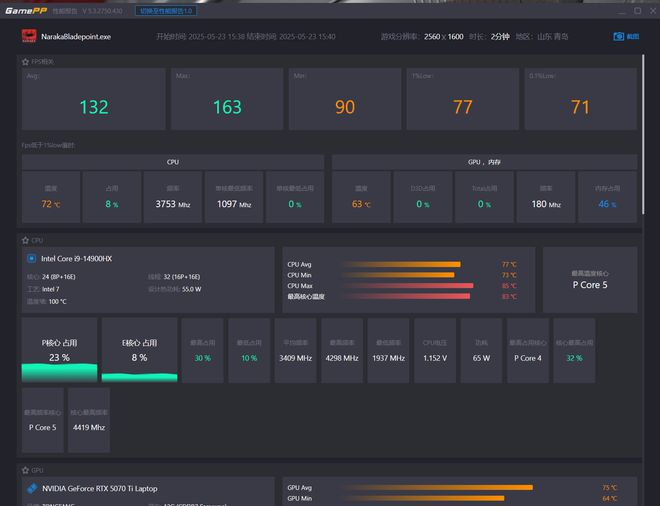
Task: Click the screenshot camera icon
Action: click(x=618, y=36)
